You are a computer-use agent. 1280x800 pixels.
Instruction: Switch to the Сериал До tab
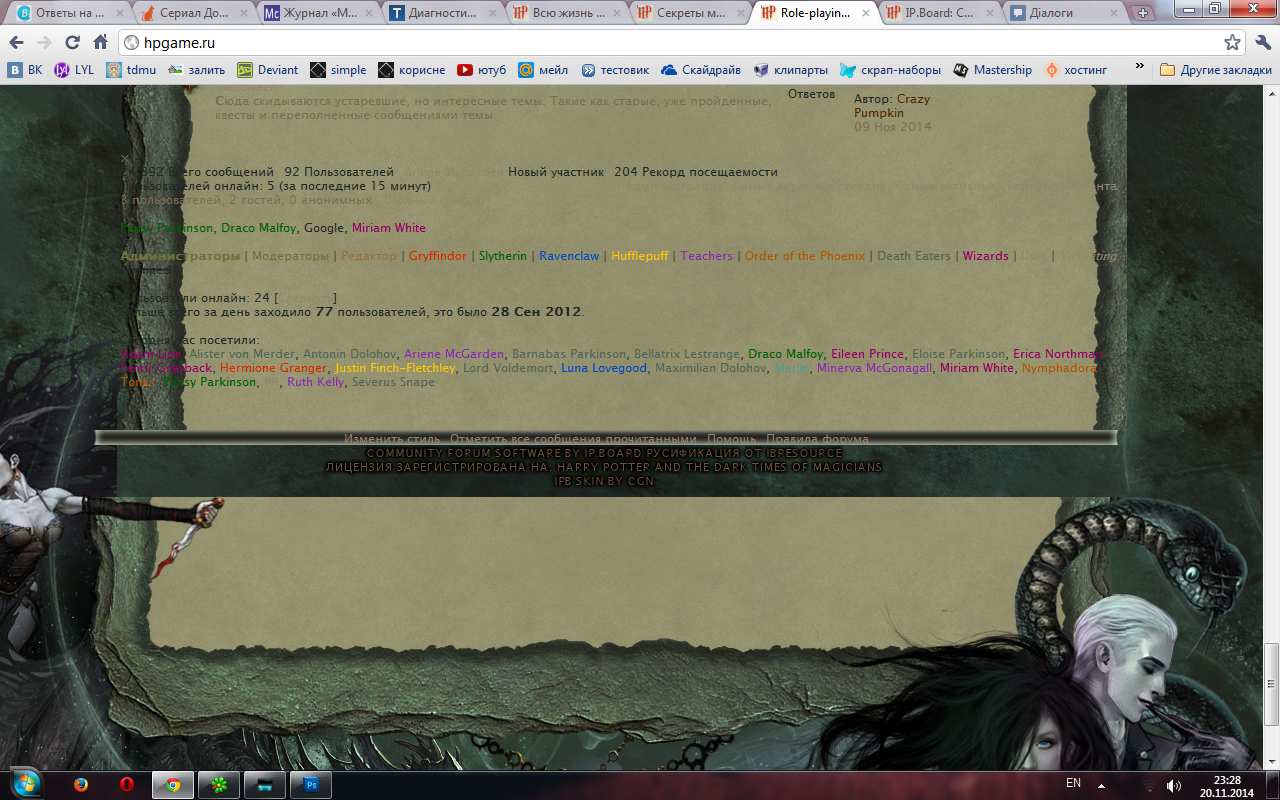point(192,13)
